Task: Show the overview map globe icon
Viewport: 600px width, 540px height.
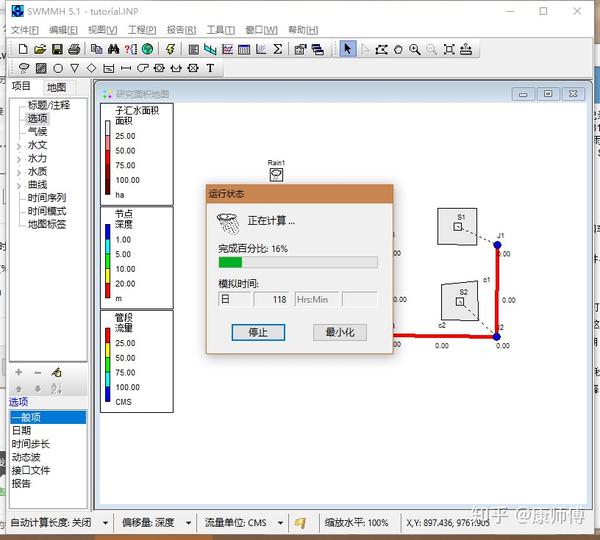Action: tap(147, 49)
